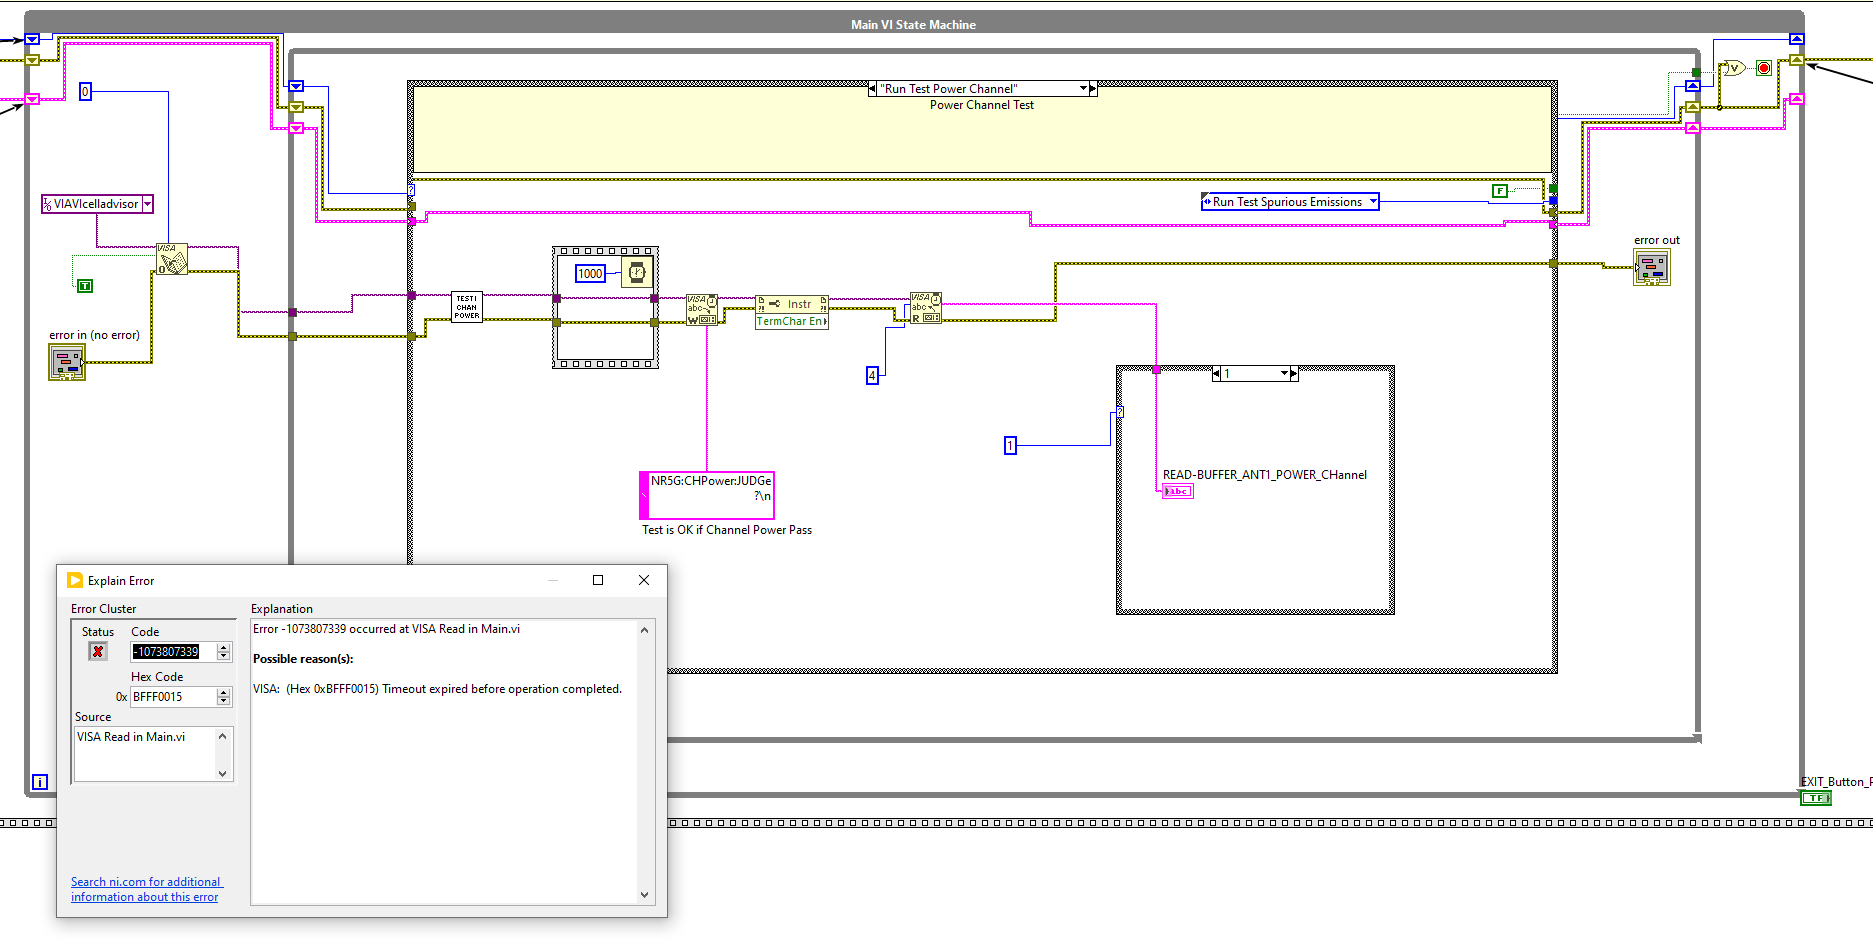Image resolution: width=1873 pixels, height=939 pixels.
Task: Toggle the True boolean constant
Action: point(85,286)
